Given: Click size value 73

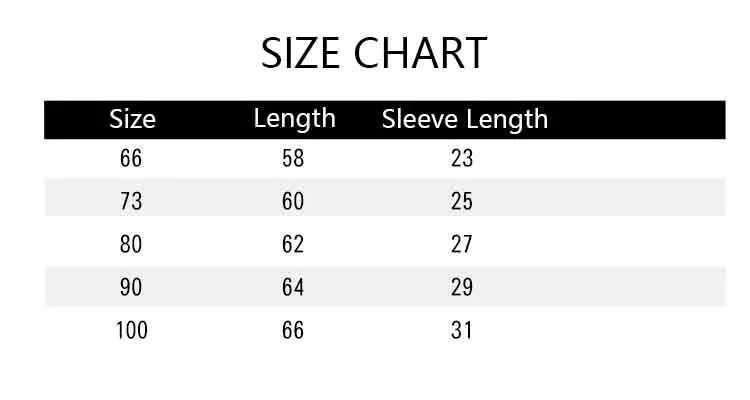Looking at the screenshot, I should (x=131, y=201).
